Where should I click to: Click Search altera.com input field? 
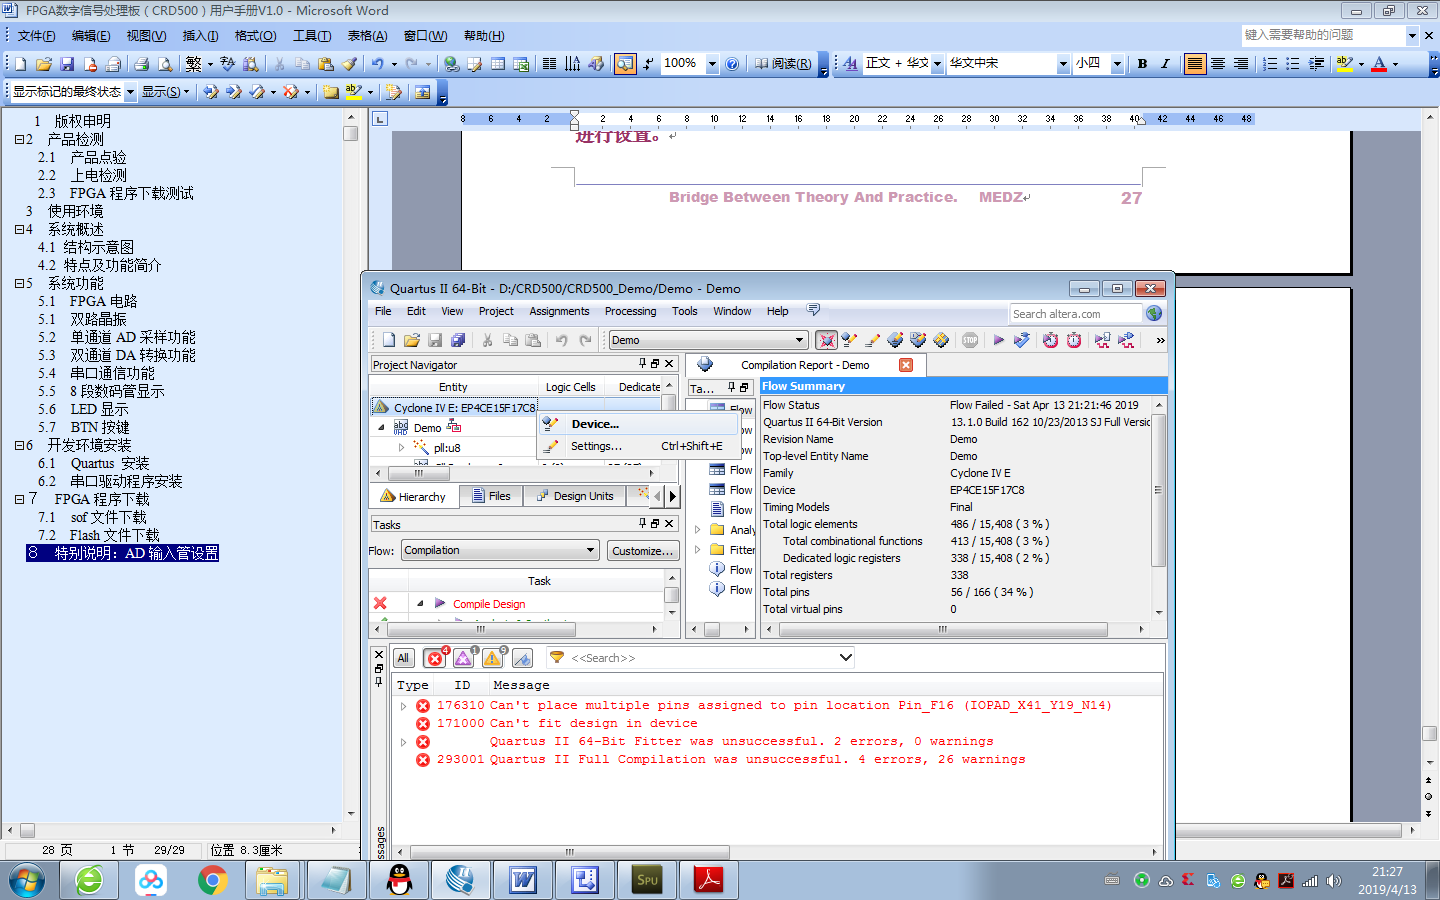[1075, 314]
